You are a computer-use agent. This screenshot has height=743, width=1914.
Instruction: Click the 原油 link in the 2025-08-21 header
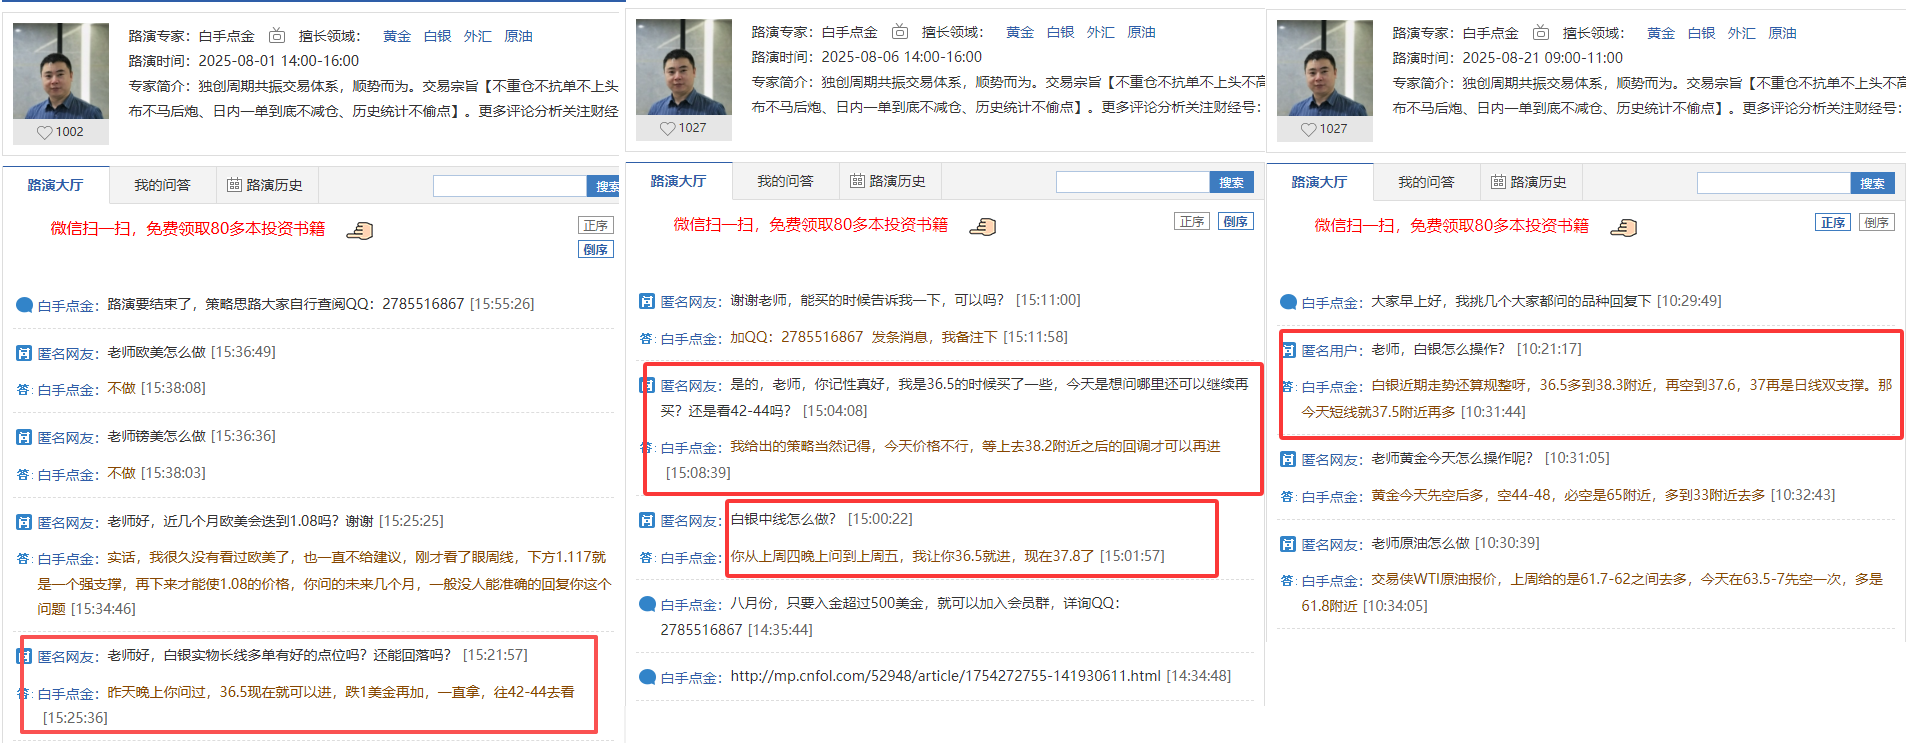click(1782, 33)
